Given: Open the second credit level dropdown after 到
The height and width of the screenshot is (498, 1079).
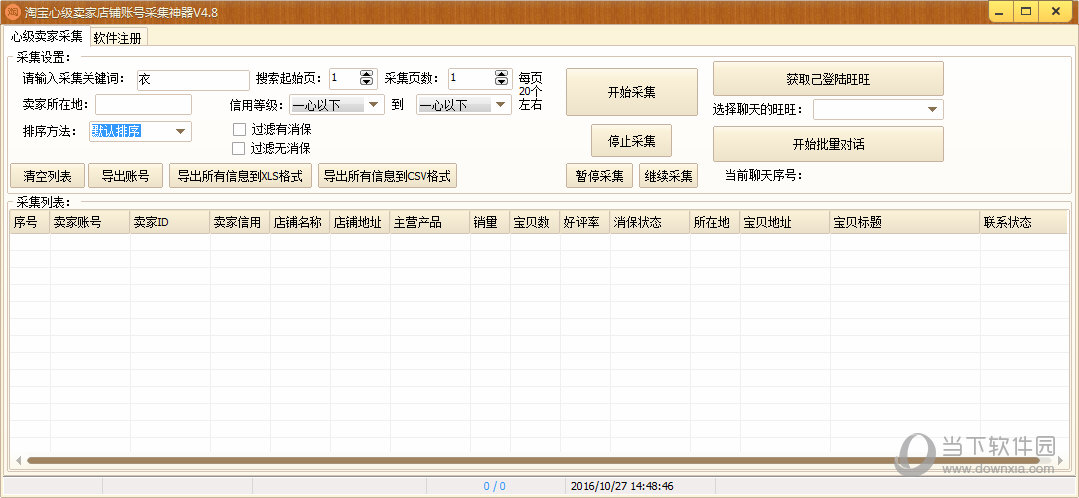Looking at the screenshot, I should click(x=464, y=105).
